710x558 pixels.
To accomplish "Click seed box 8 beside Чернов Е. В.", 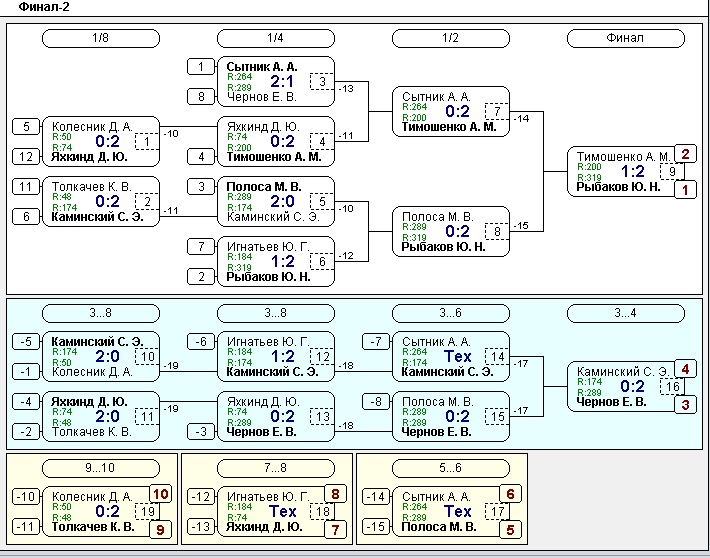I will (201, 96).
